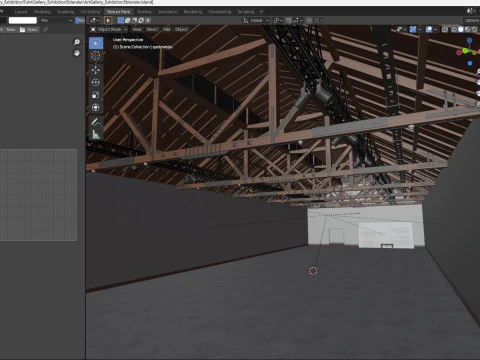This screenshot has height=360, width=480.
Task: Click the 3D cursor in the viewport floor
Action: click(x=313, y=271)
